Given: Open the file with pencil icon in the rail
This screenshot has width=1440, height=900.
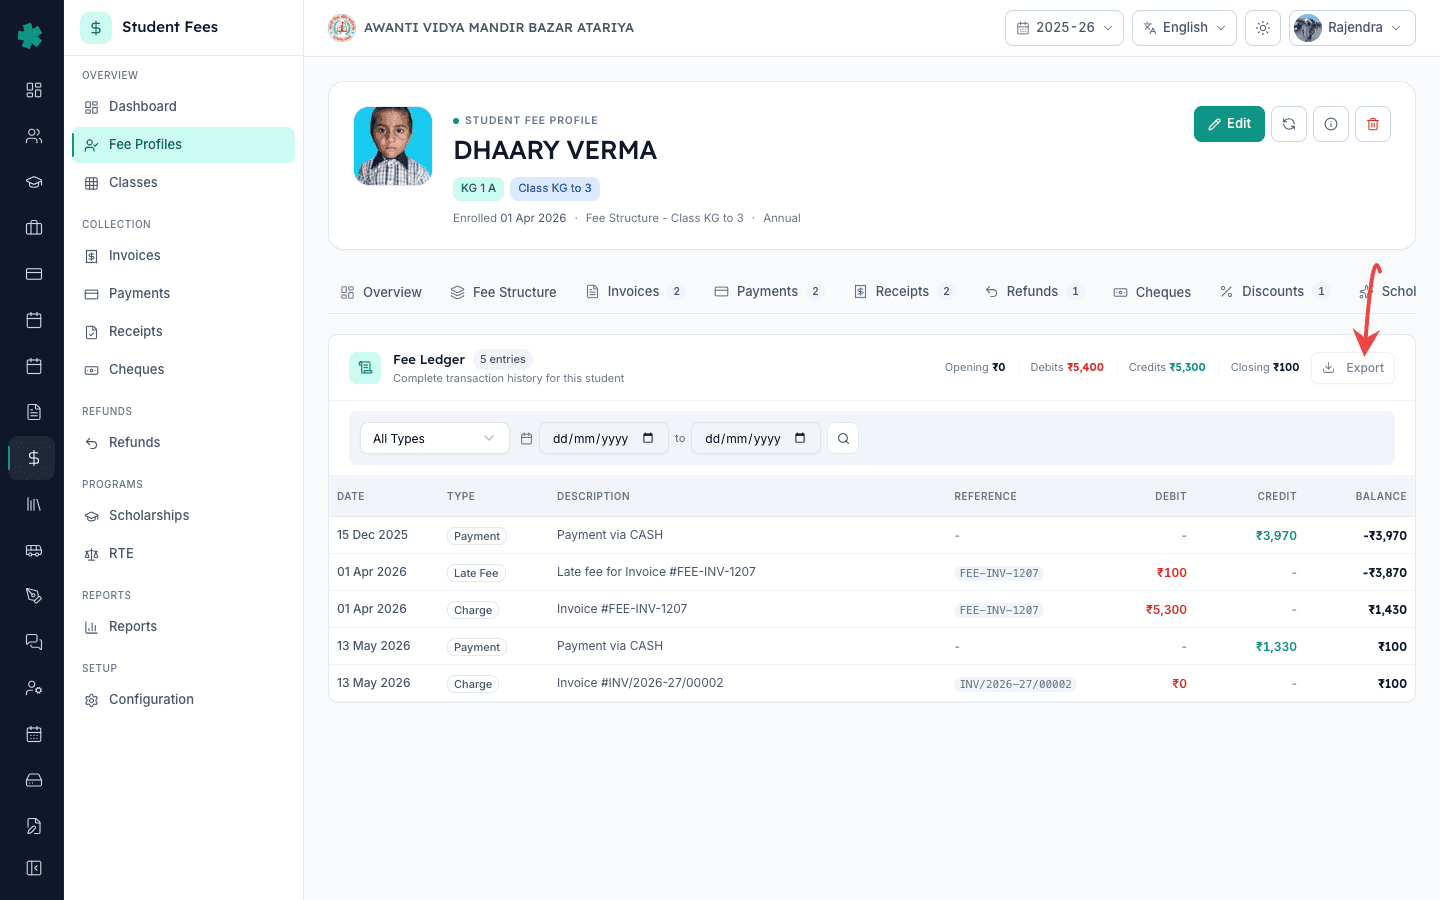Looking at the screenshot, I should tap(34, 826).
